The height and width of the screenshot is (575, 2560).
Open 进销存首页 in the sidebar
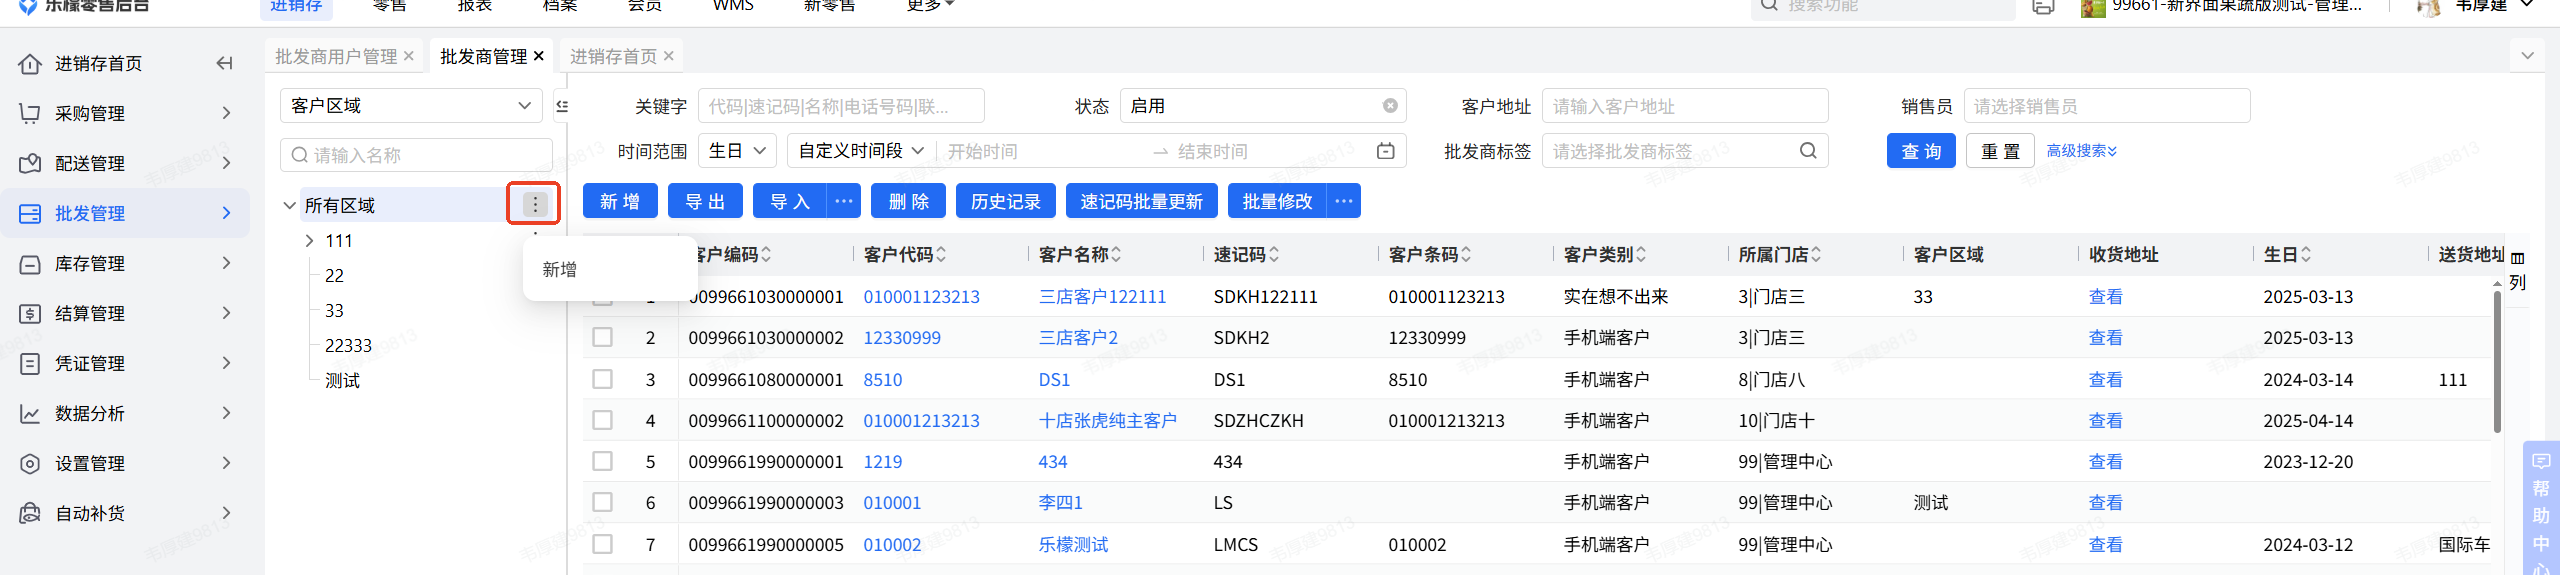click(x=98, y=63)
